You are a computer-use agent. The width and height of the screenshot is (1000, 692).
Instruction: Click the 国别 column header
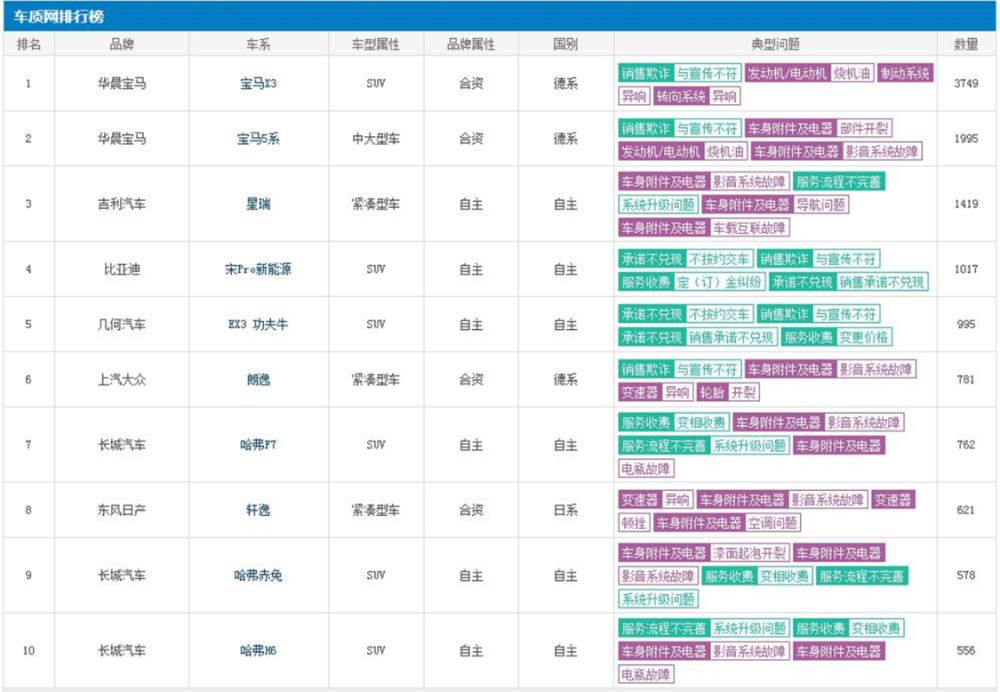point(566,44)
